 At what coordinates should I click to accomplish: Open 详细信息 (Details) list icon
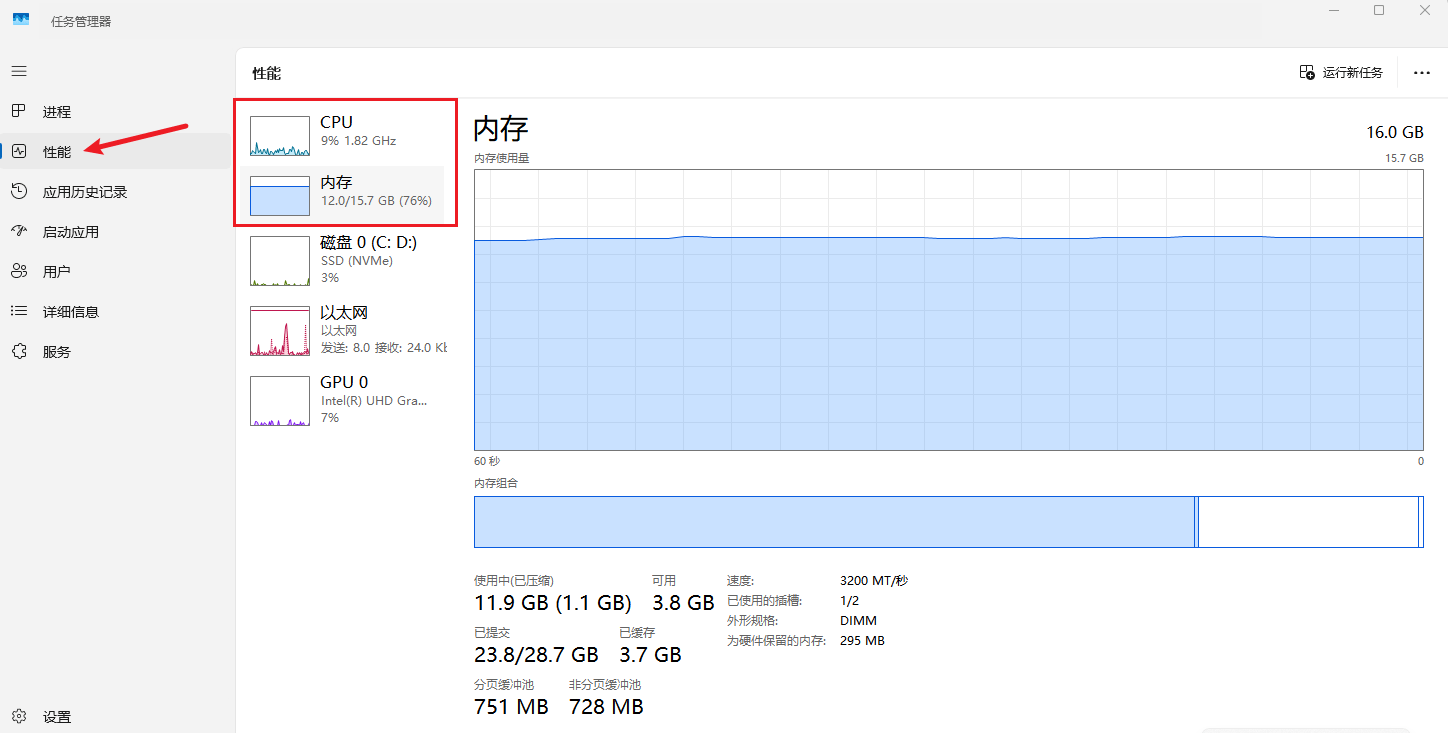(19, 311)
